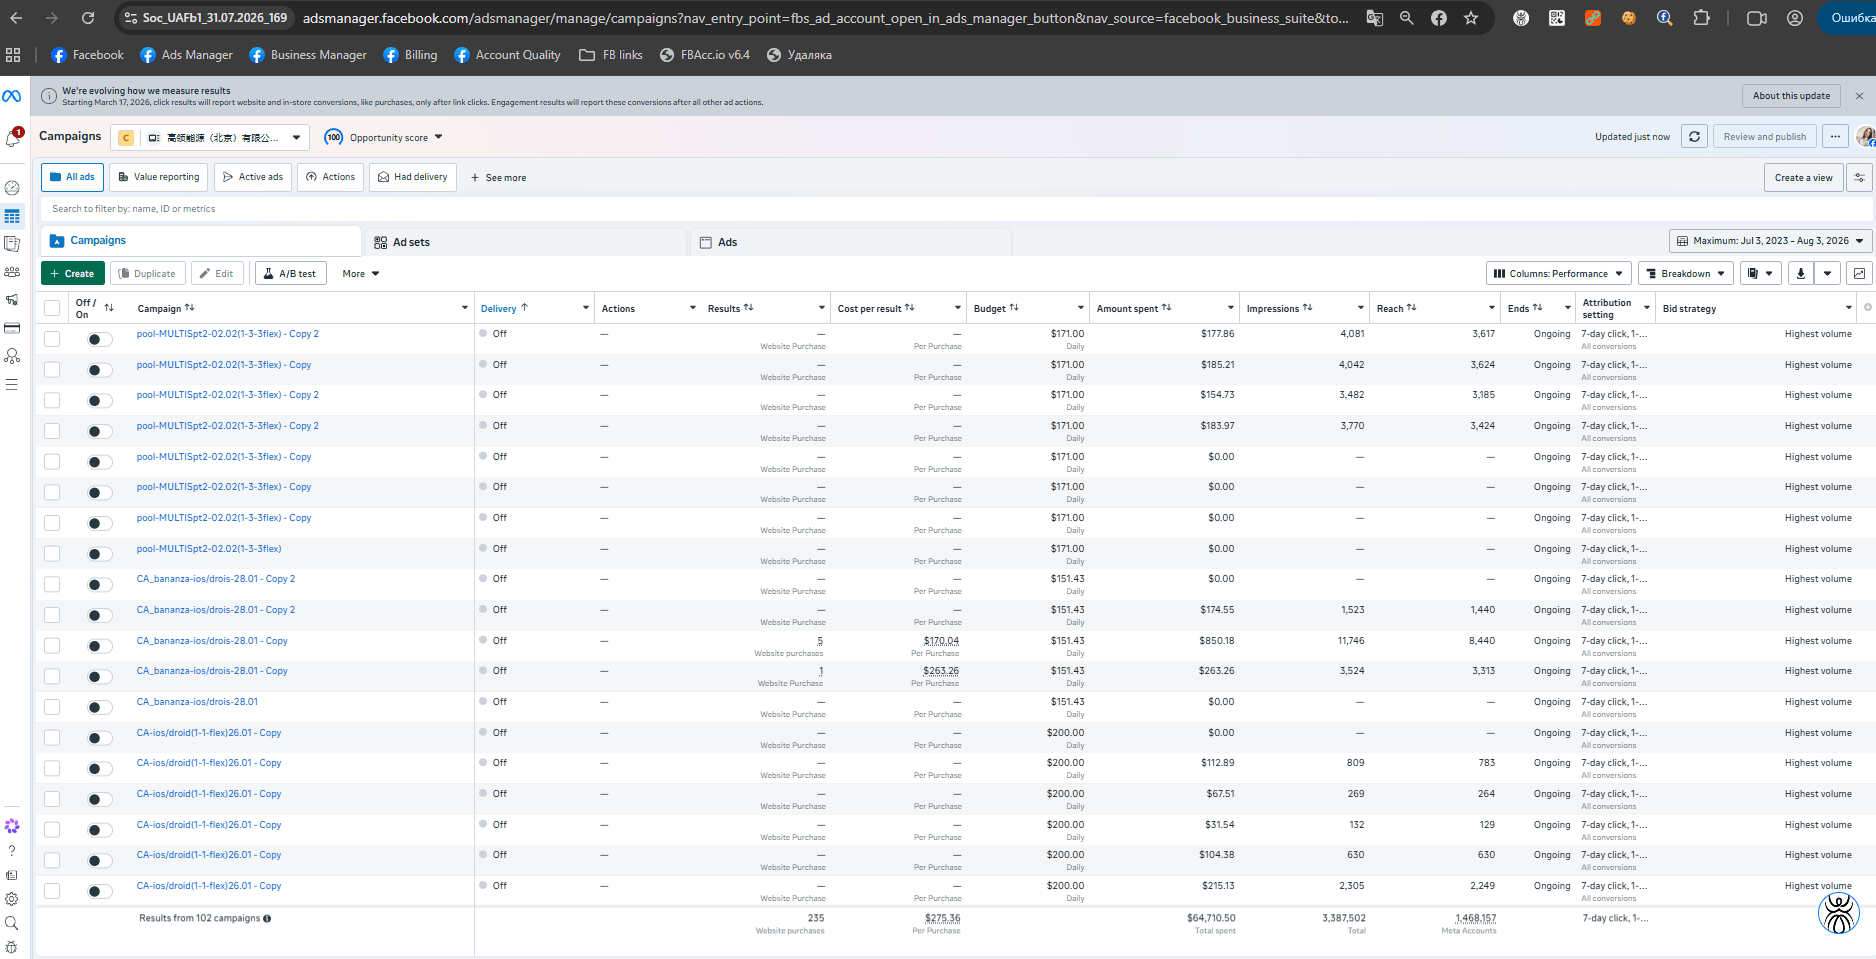
Task: Open the CA_bananza-ios/drois-28.01 campaign link
Action: [197, 702]
